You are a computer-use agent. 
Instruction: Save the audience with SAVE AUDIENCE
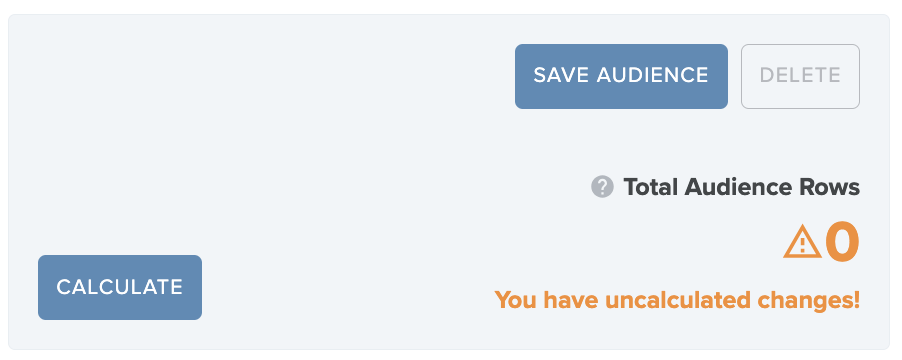pyautogui.click(x=621, y=76)
